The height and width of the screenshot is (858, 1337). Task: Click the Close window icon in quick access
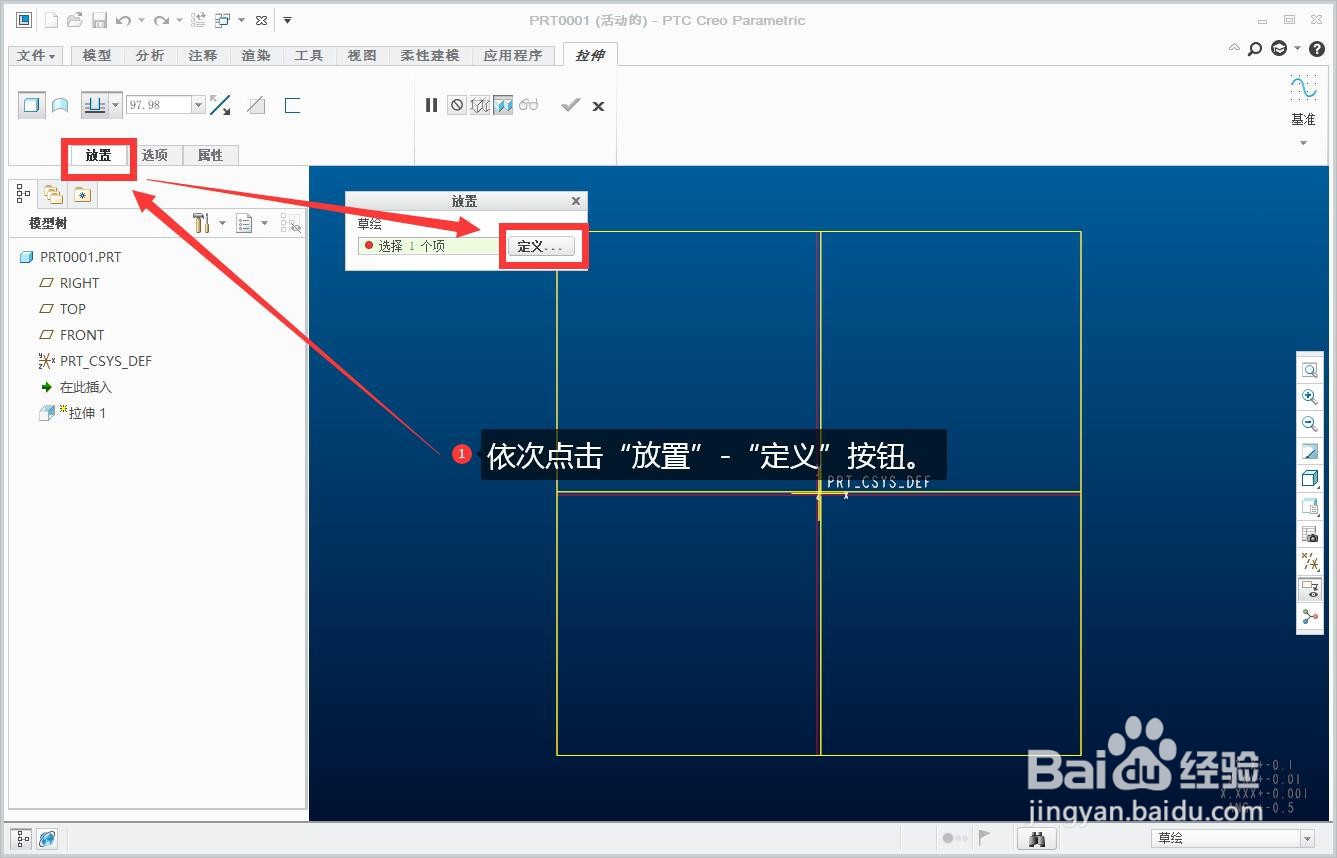262,20
